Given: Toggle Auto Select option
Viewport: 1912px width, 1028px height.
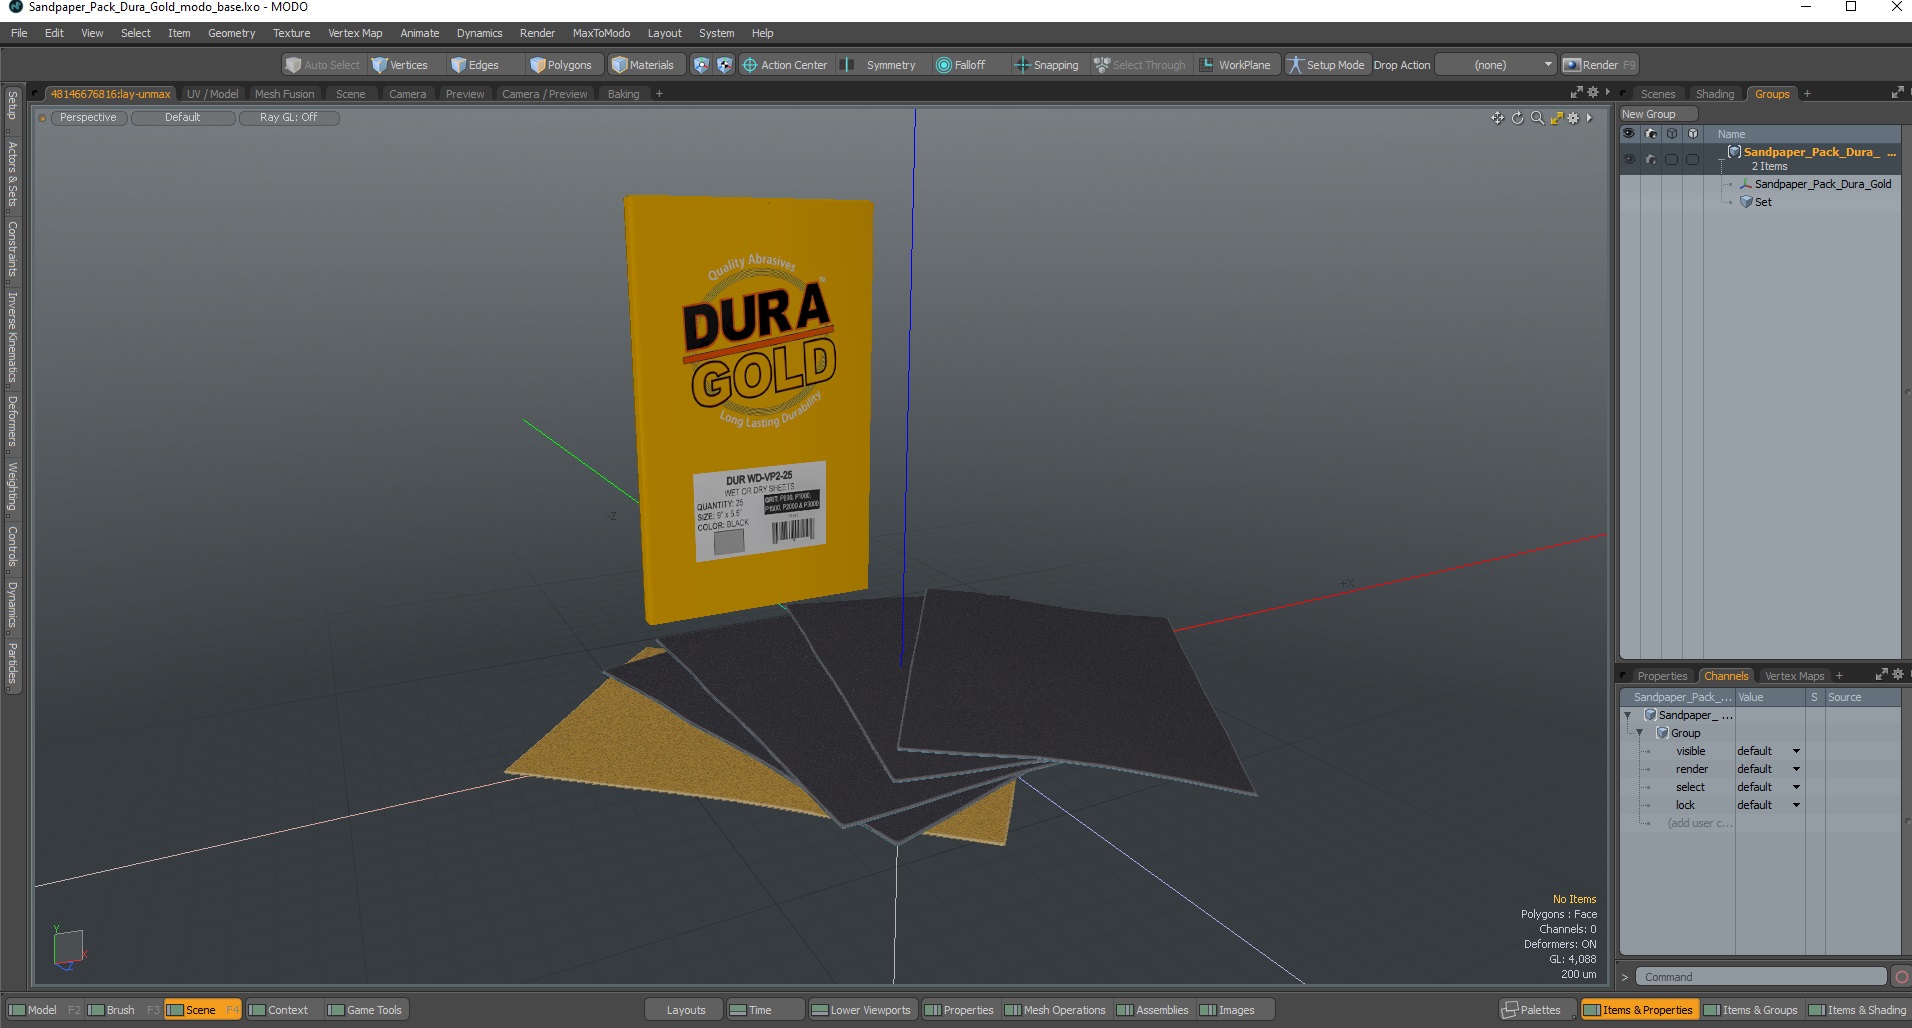Looking at the screenshot, I should coord(323,65).
